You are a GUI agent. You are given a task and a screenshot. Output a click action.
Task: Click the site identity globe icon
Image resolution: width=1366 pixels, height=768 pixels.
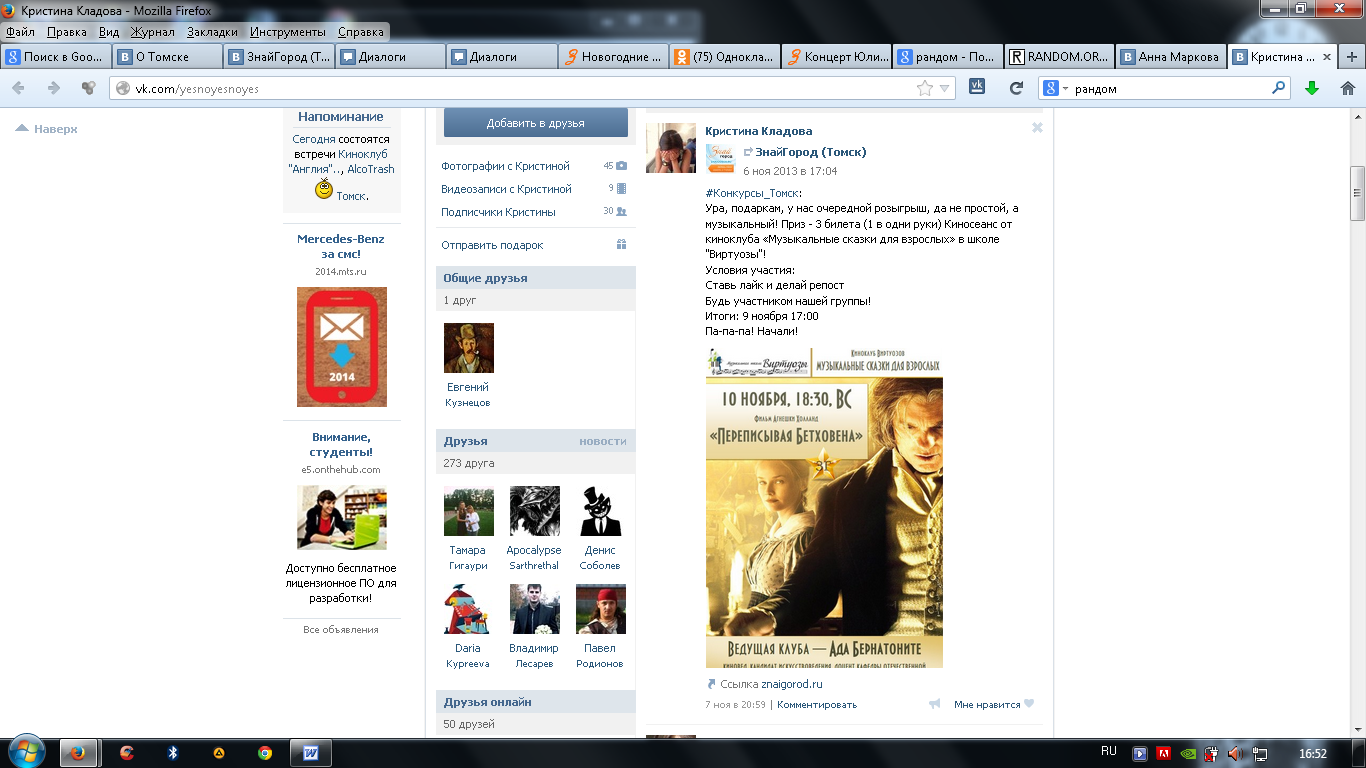click(x=123, y=88)
